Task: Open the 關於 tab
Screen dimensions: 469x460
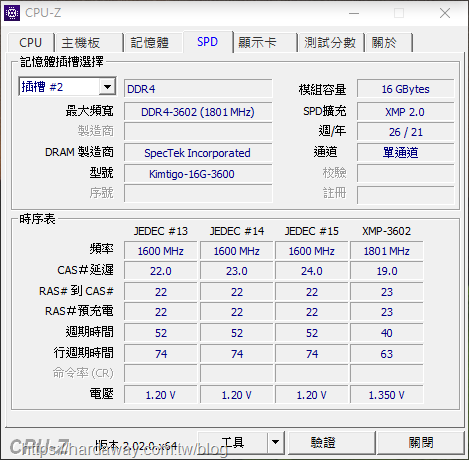Action: point(389,43)
